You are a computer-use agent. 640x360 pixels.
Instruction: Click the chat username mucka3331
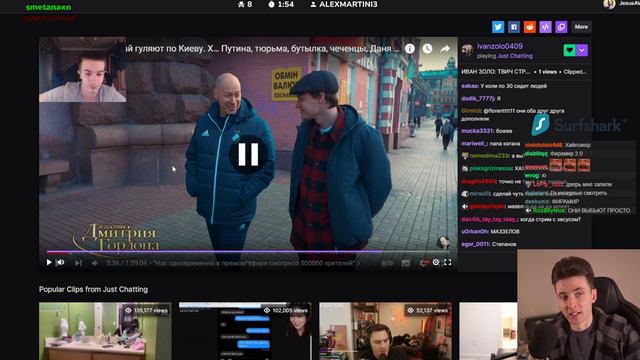point(477,131)
